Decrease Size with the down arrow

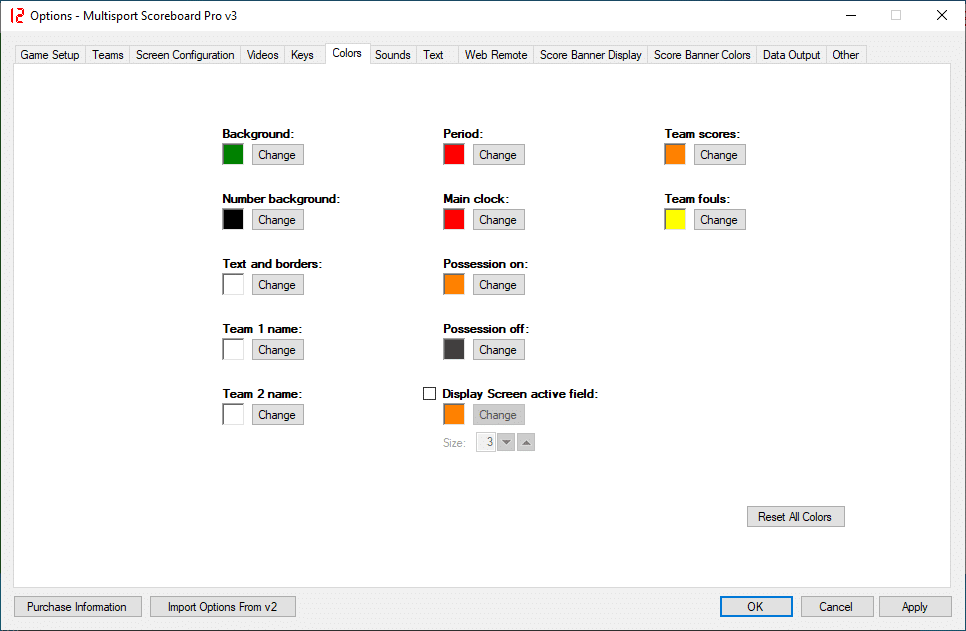506,442
